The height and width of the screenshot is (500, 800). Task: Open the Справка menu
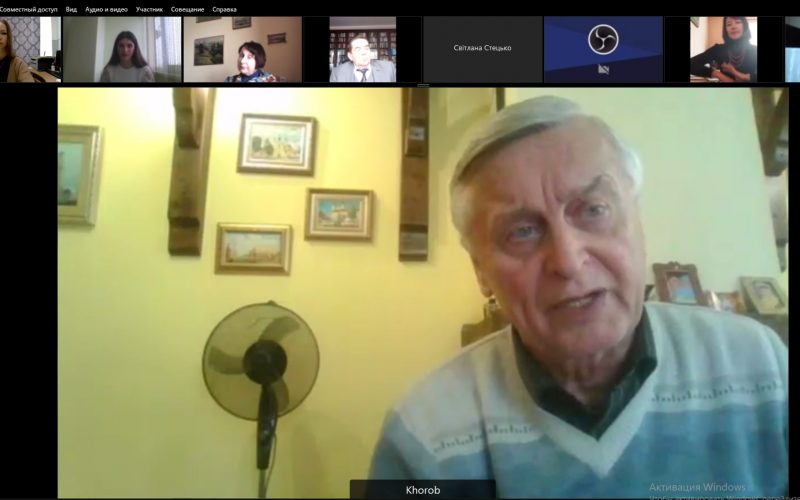click(224, 9)
